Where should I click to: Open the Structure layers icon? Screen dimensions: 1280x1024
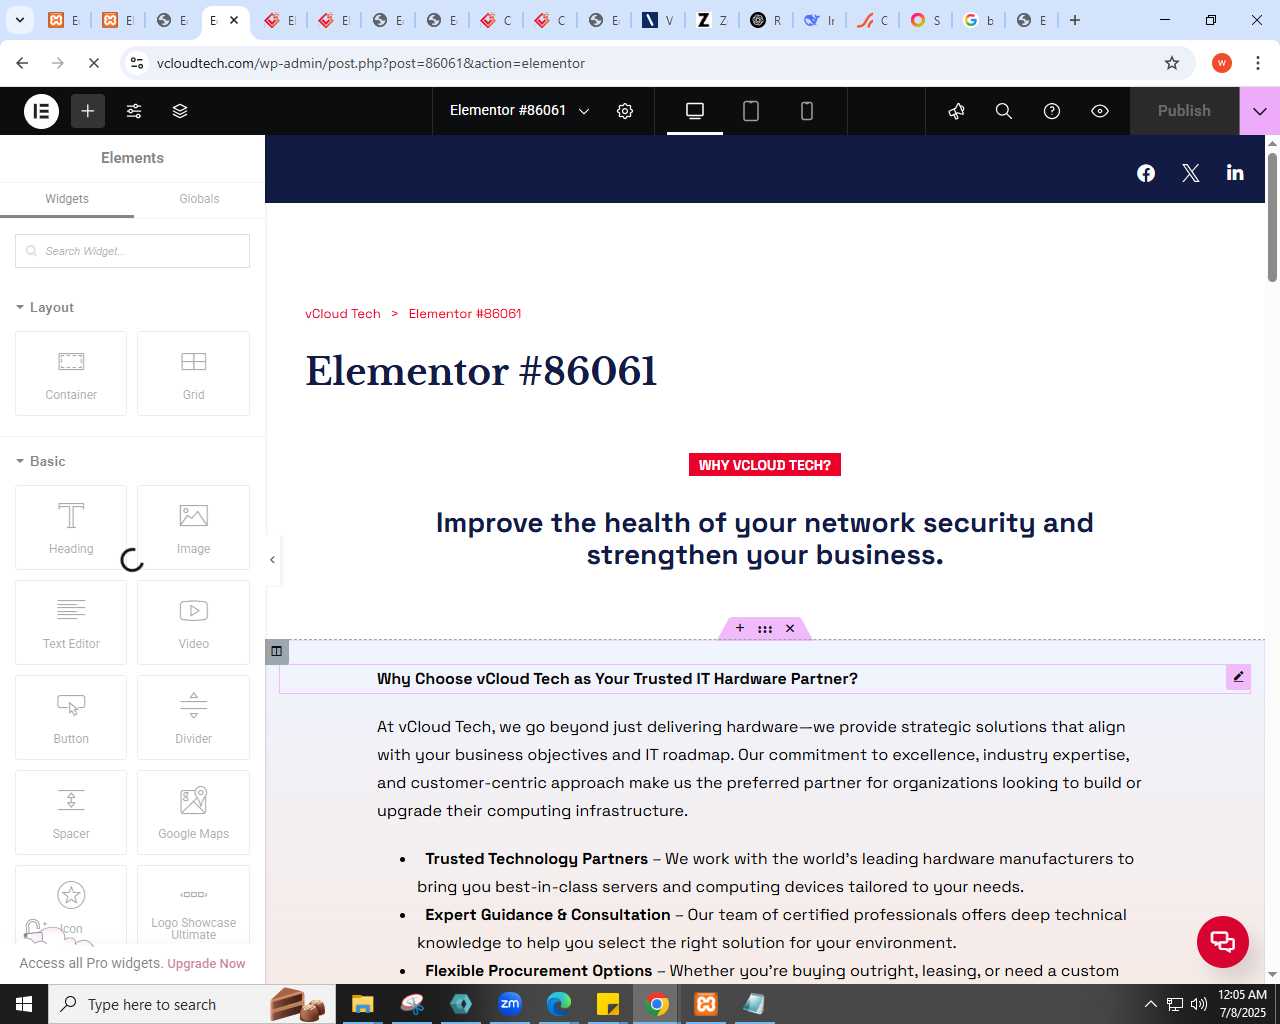(x=180, y=111)
